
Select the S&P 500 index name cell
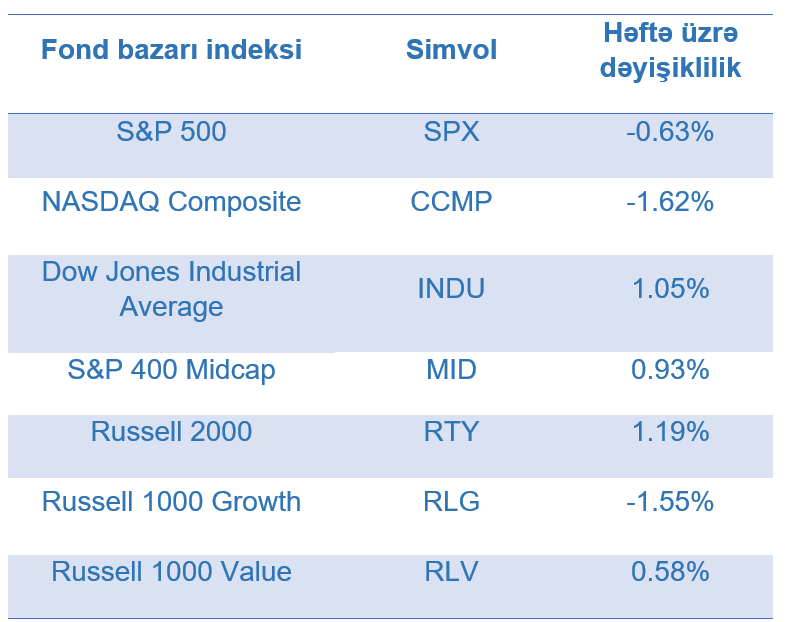[x=171, y=131]
